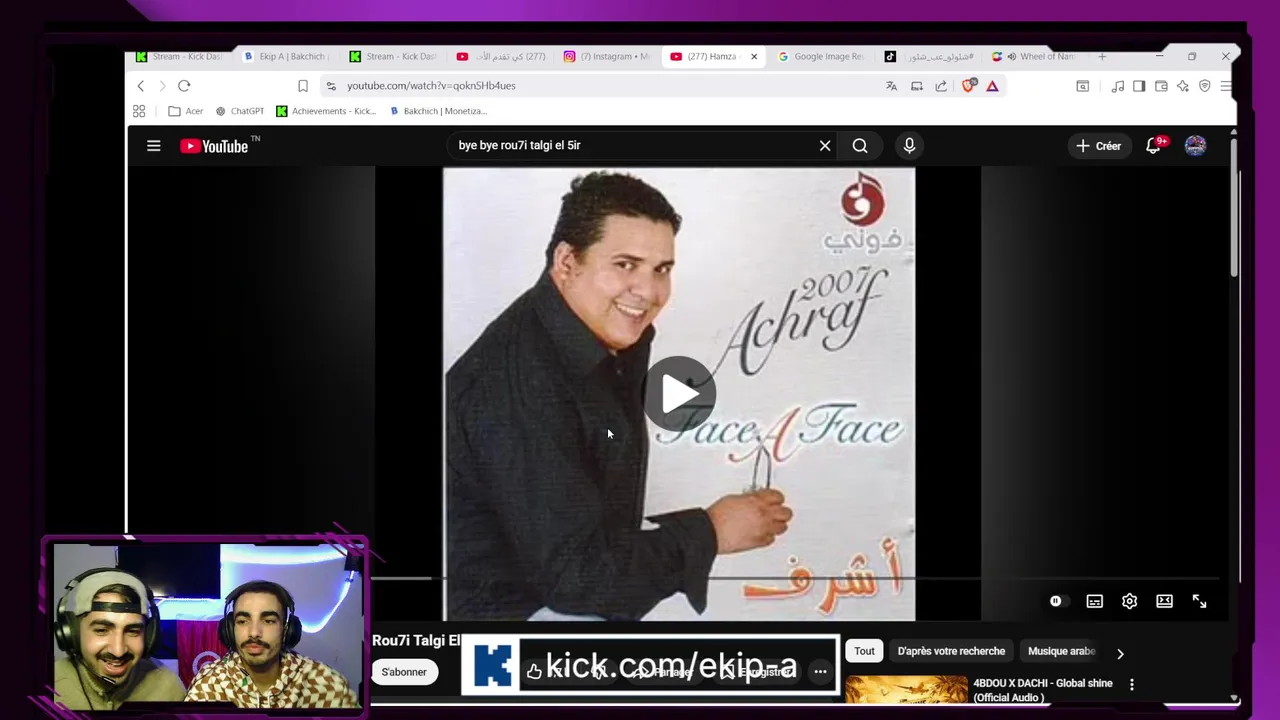The image size is (1280, 720).
Task: Open the Bakchich | Monetiza bookmark
Action: pos(438,111)
